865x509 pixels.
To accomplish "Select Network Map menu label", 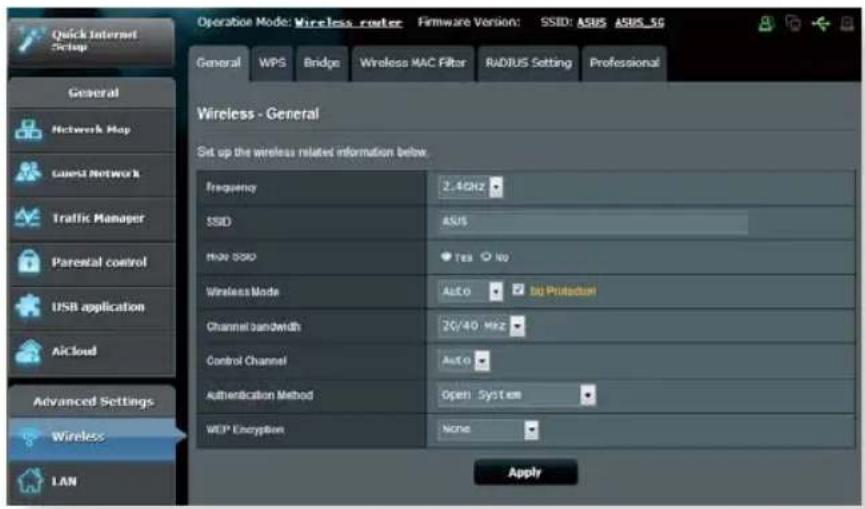I will click(91, 130).
